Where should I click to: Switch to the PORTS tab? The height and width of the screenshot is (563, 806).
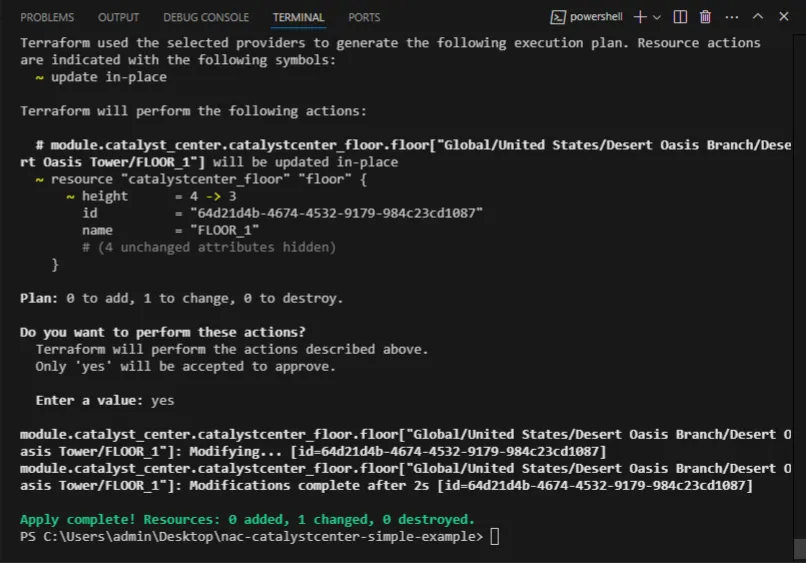[364, 18]
